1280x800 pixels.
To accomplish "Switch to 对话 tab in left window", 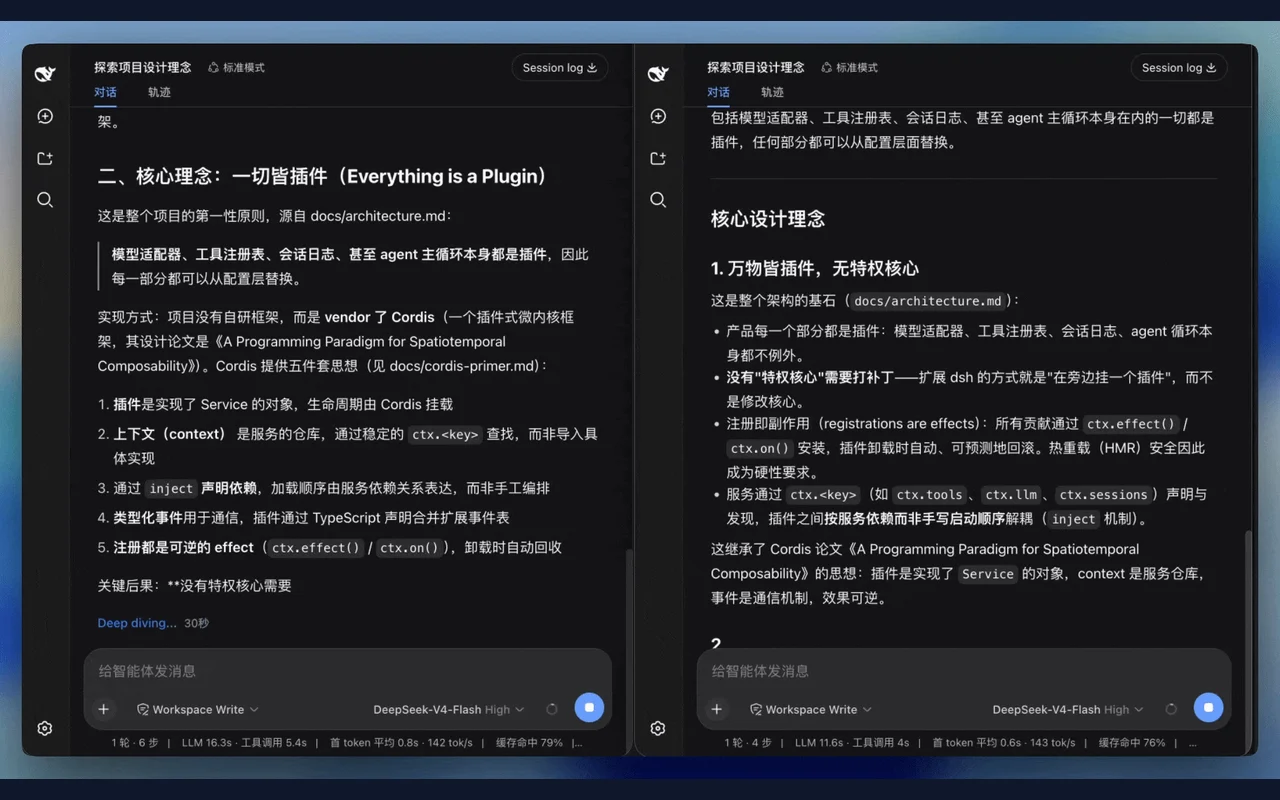I will (x=105, y=92).
